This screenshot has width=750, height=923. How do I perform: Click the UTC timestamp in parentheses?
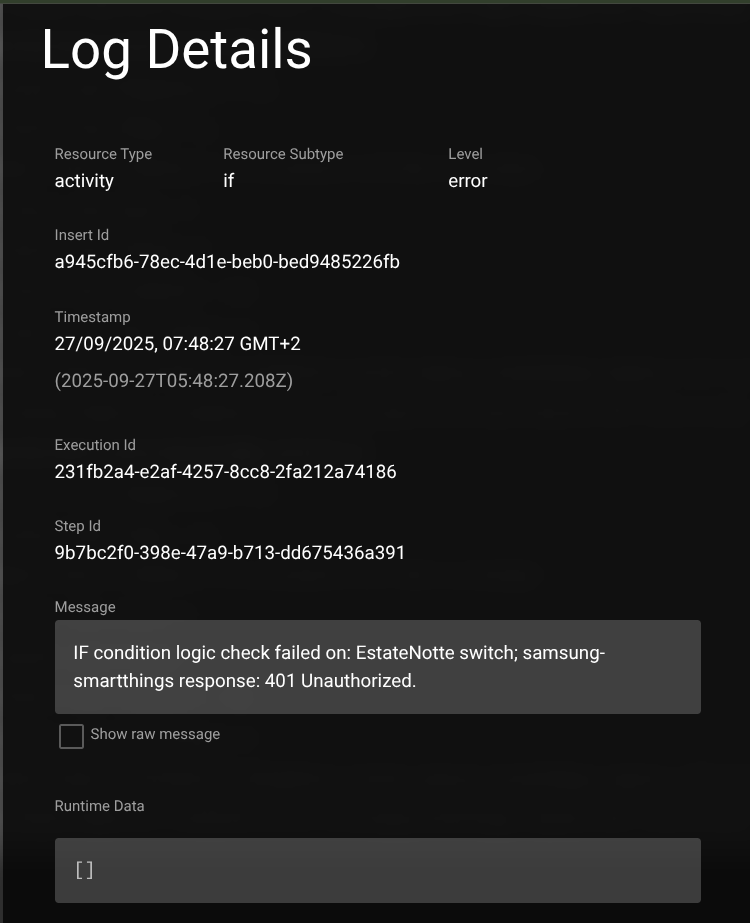(173, 381)
